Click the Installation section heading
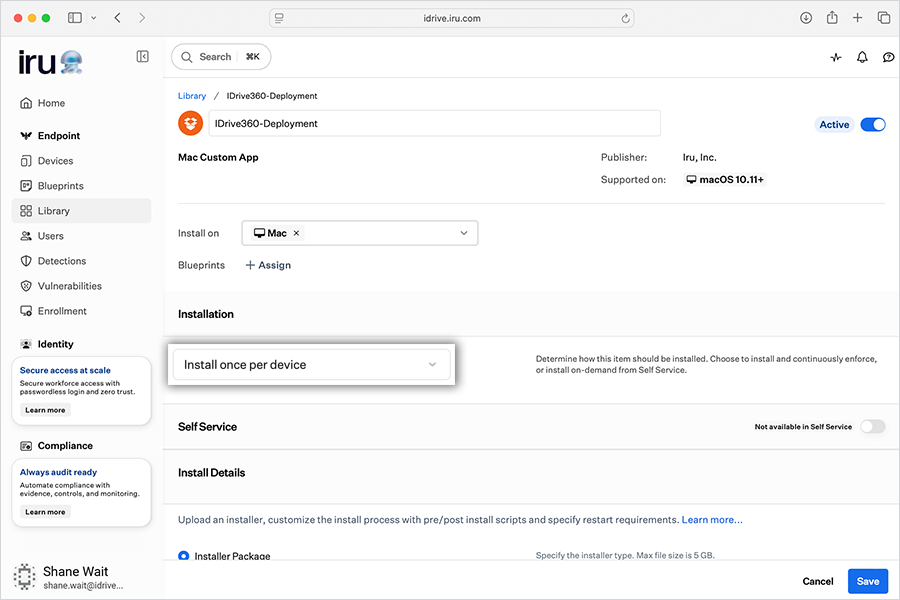This screenshot has height=600, width=900. pyautogui.click(x=205, y=314)
